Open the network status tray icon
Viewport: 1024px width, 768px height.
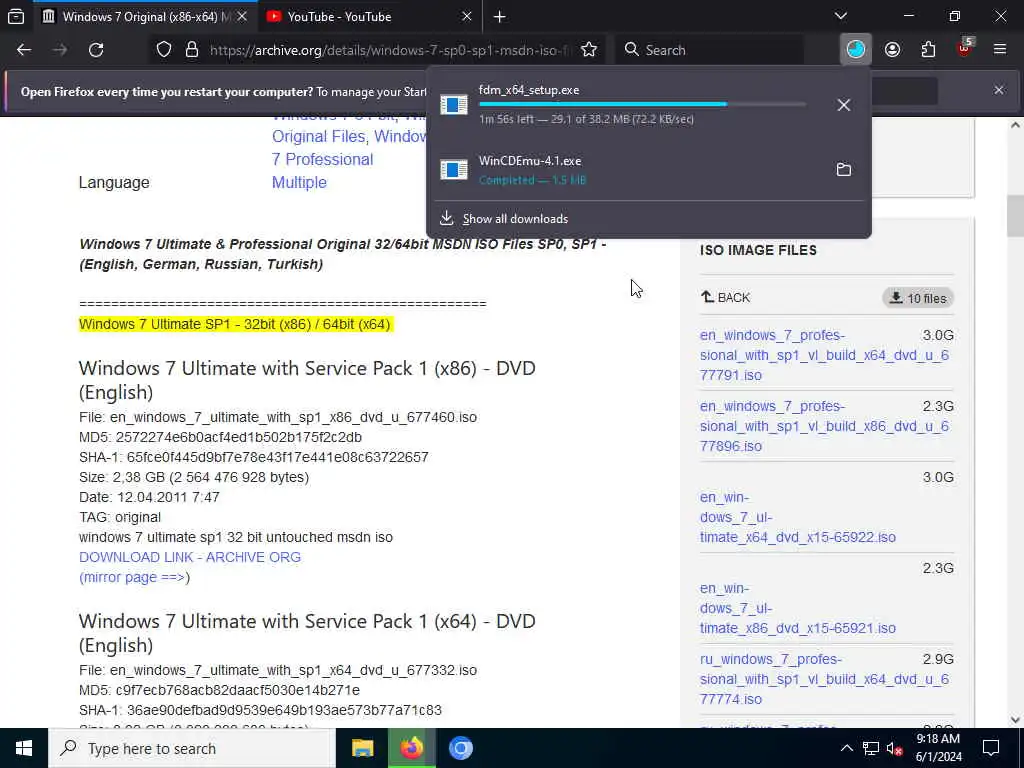[871, 748]
